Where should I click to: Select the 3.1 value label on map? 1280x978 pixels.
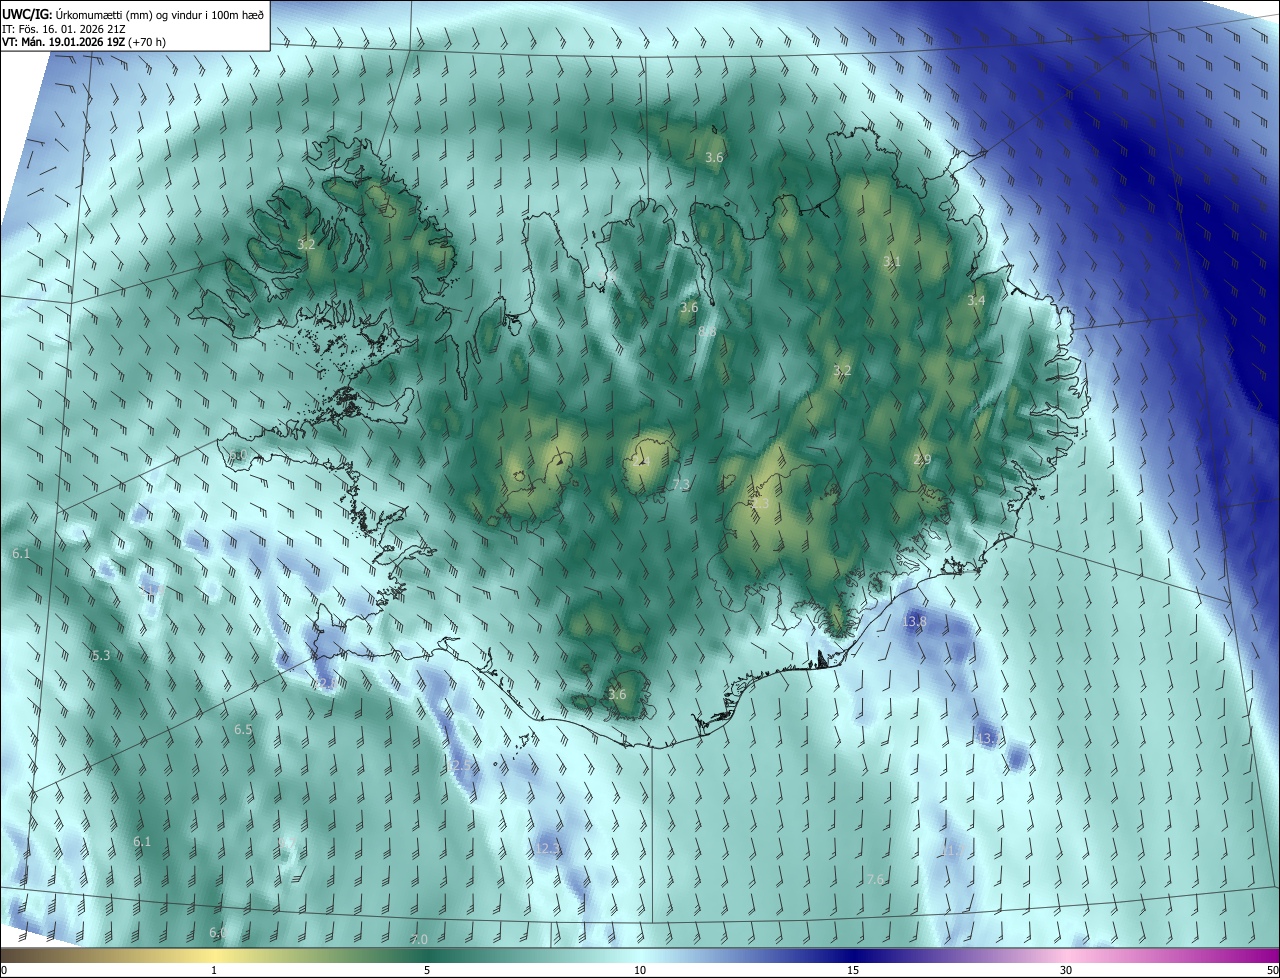(x=892, y=261)
